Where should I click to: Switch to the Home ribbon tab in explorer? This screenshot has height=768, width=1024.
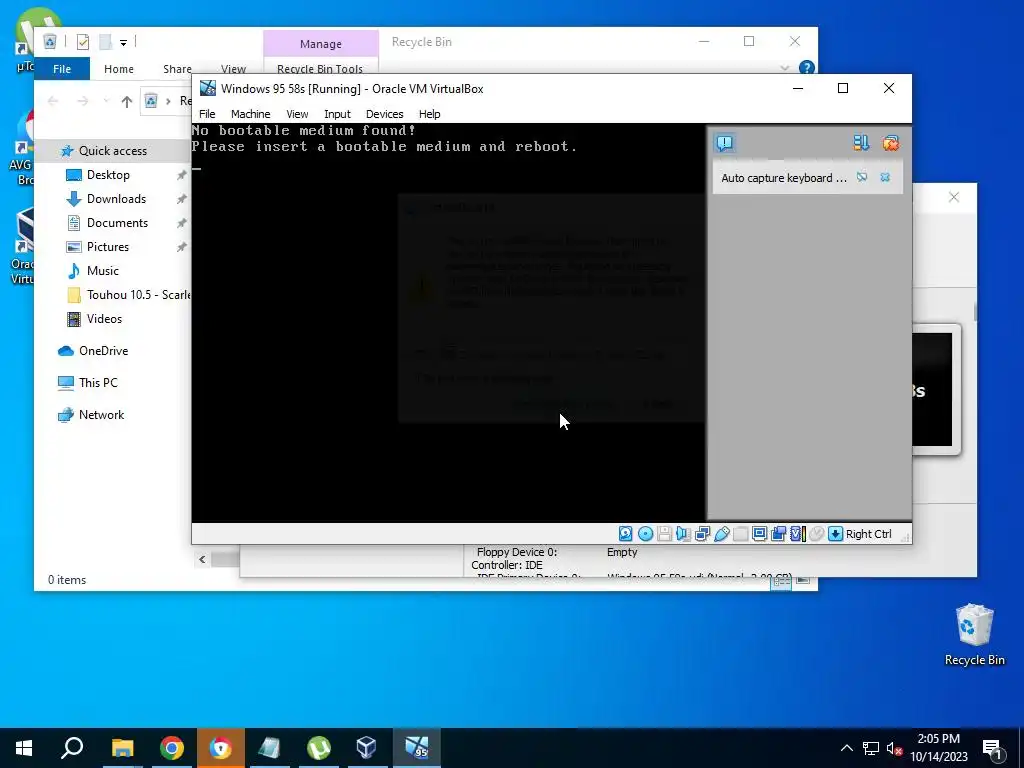pos(119,69)
